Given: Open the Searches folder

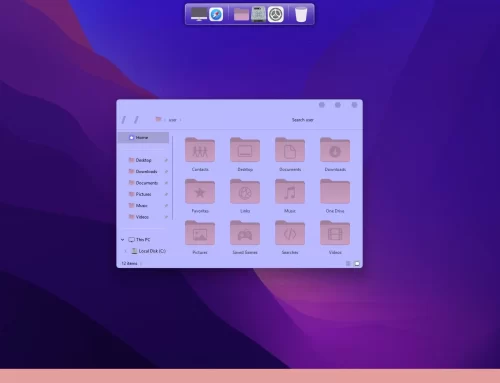Looking at the screenshot, I should 290,237.
